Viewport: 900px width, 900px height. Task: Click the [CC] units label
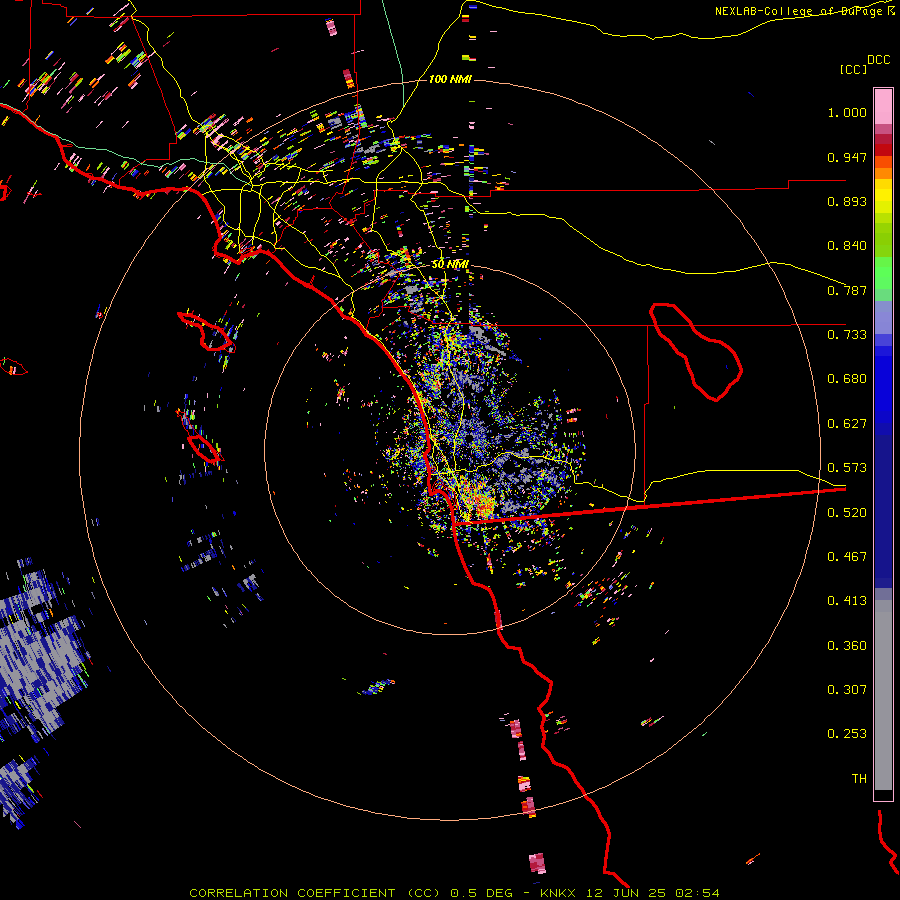[853, 69]
